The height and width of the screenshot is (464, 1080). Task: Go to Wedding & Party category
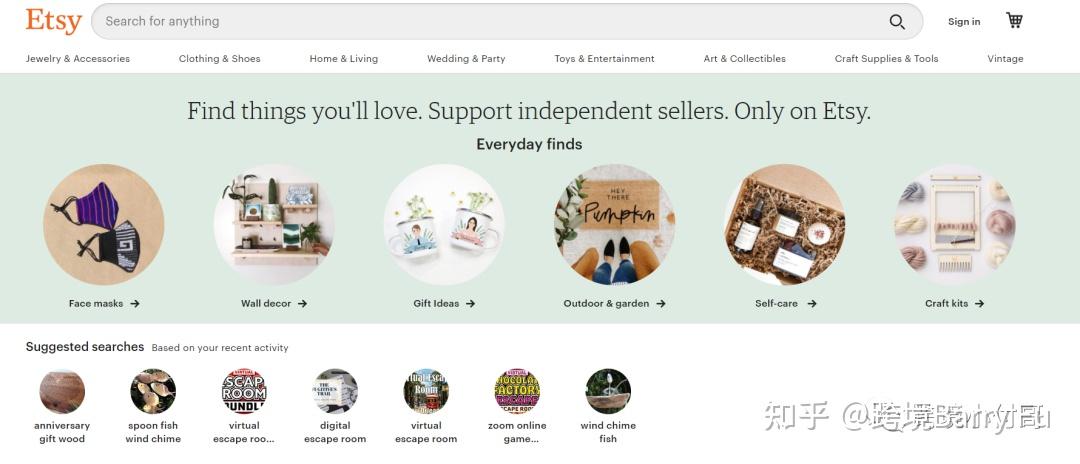click(x=466, y=59)
